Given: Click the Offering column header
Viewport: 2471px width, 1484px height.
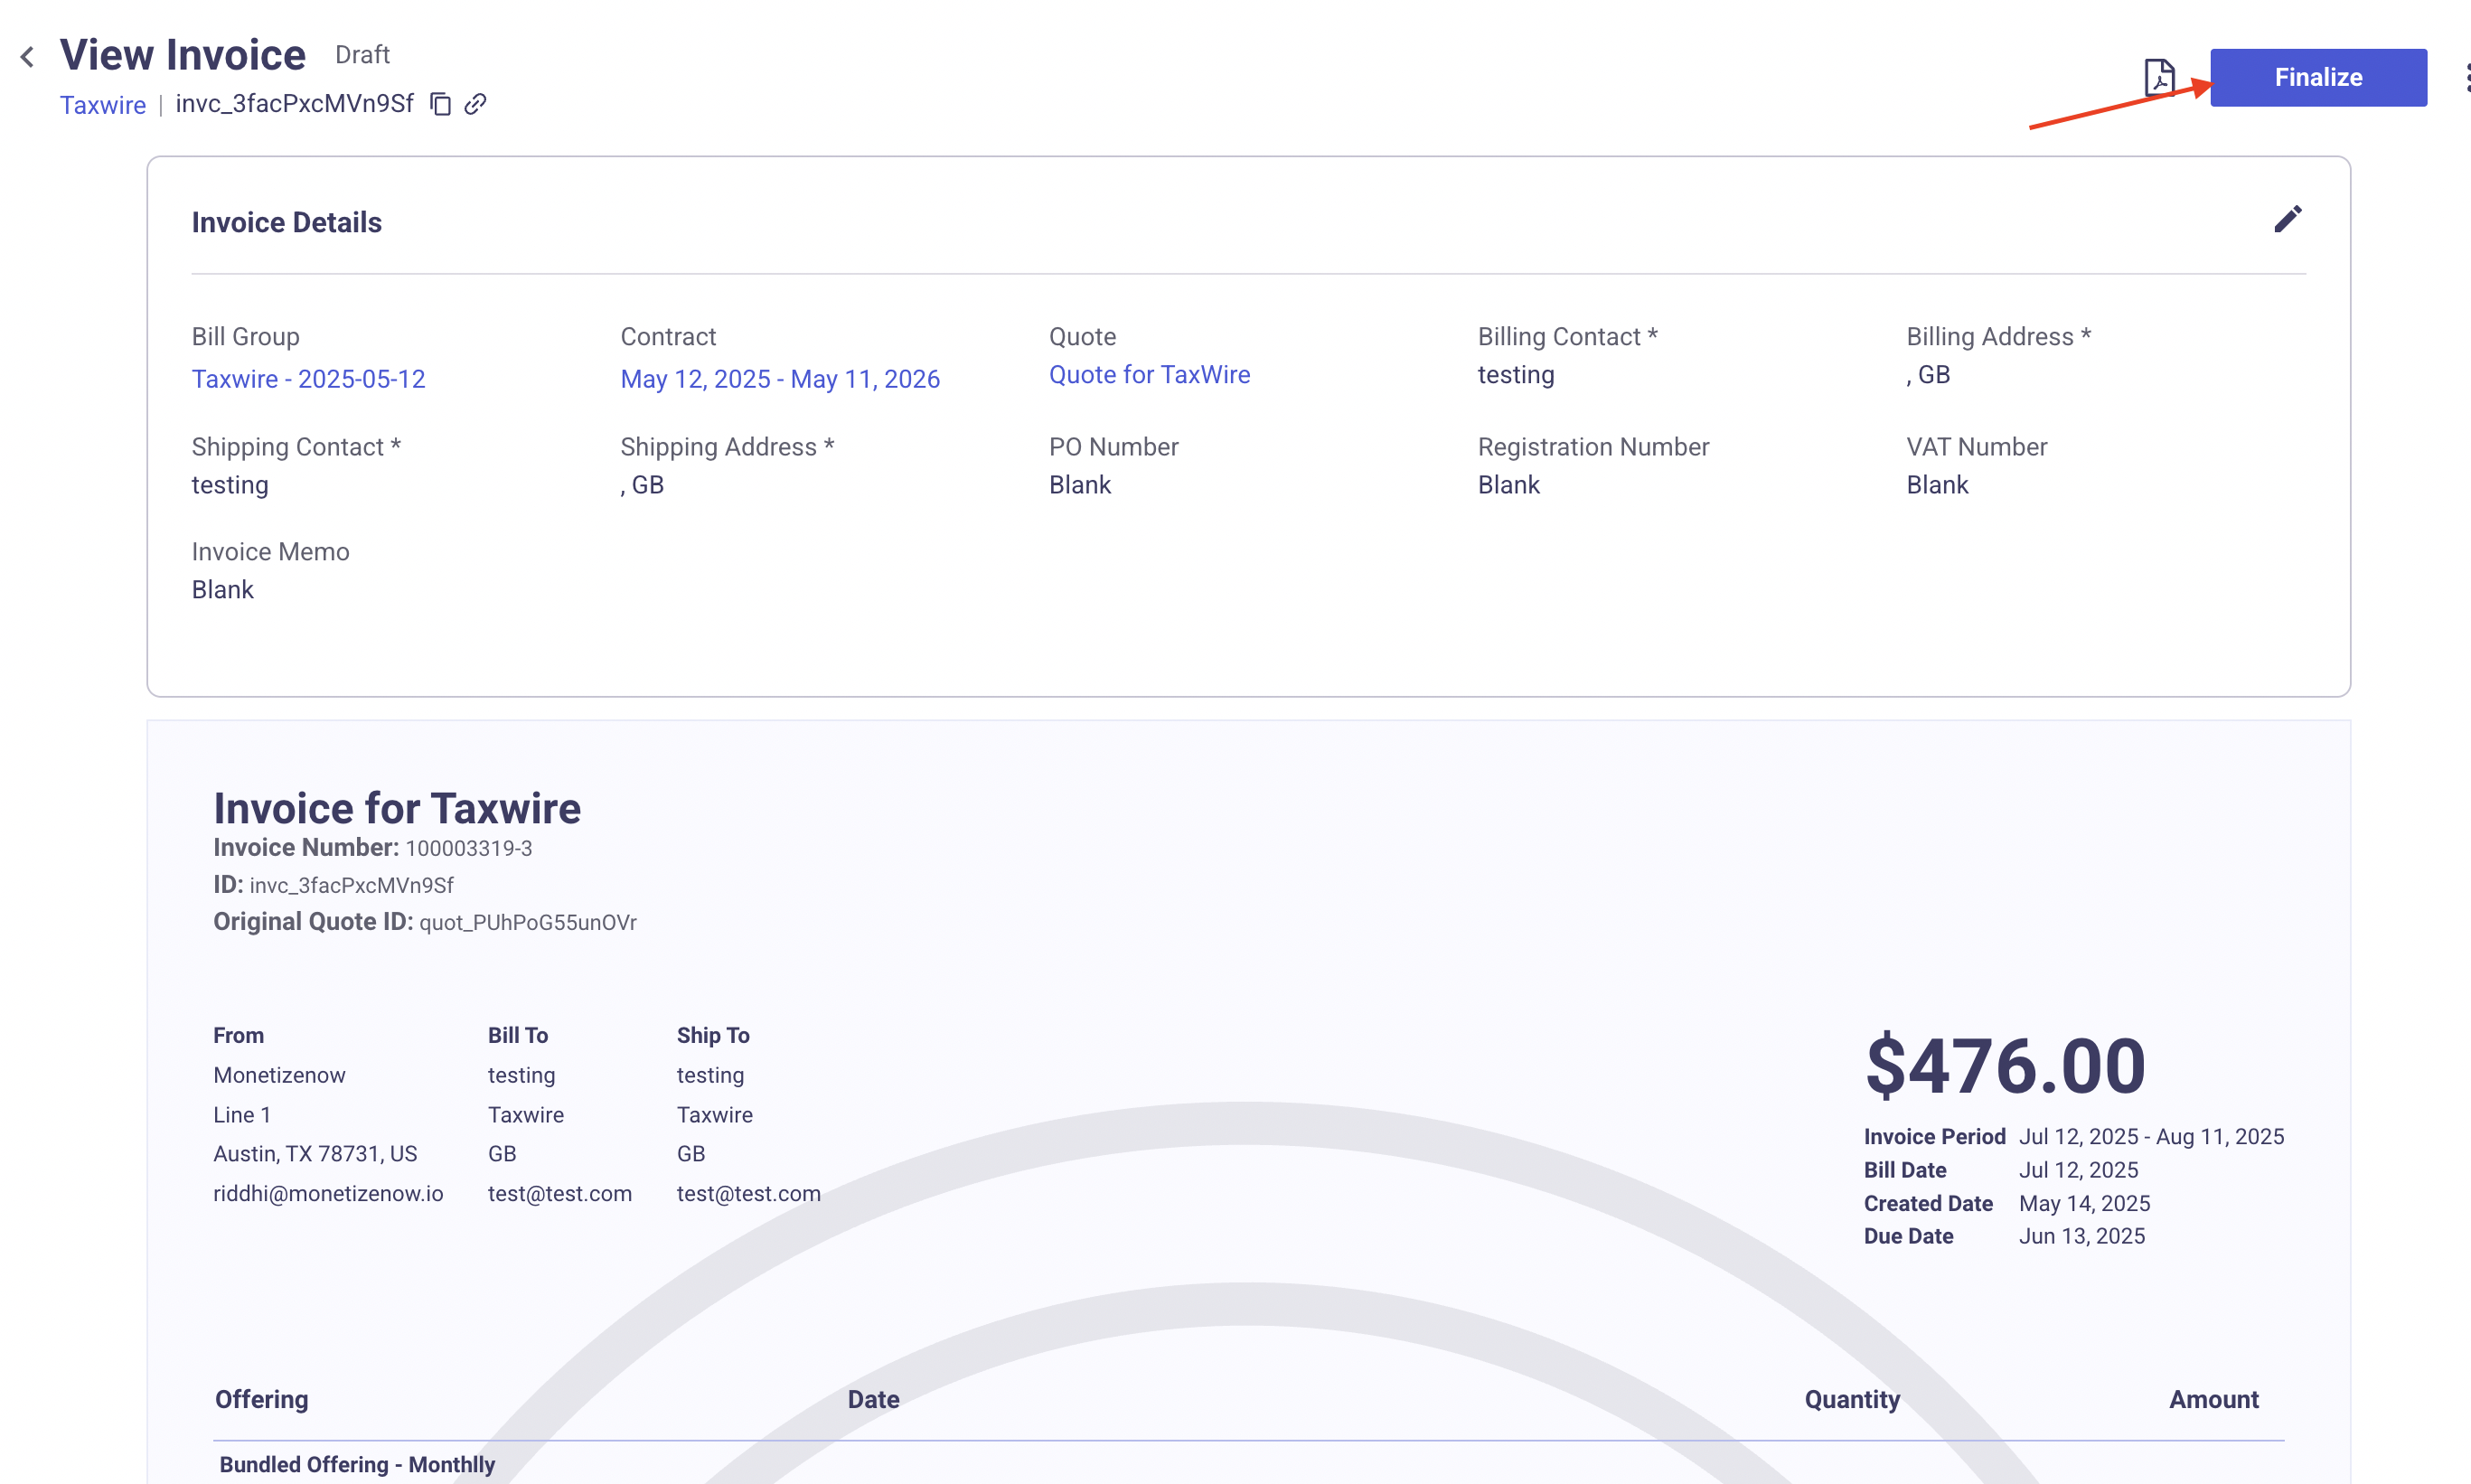Looking at the screenshot, I should click(262, 1399).
